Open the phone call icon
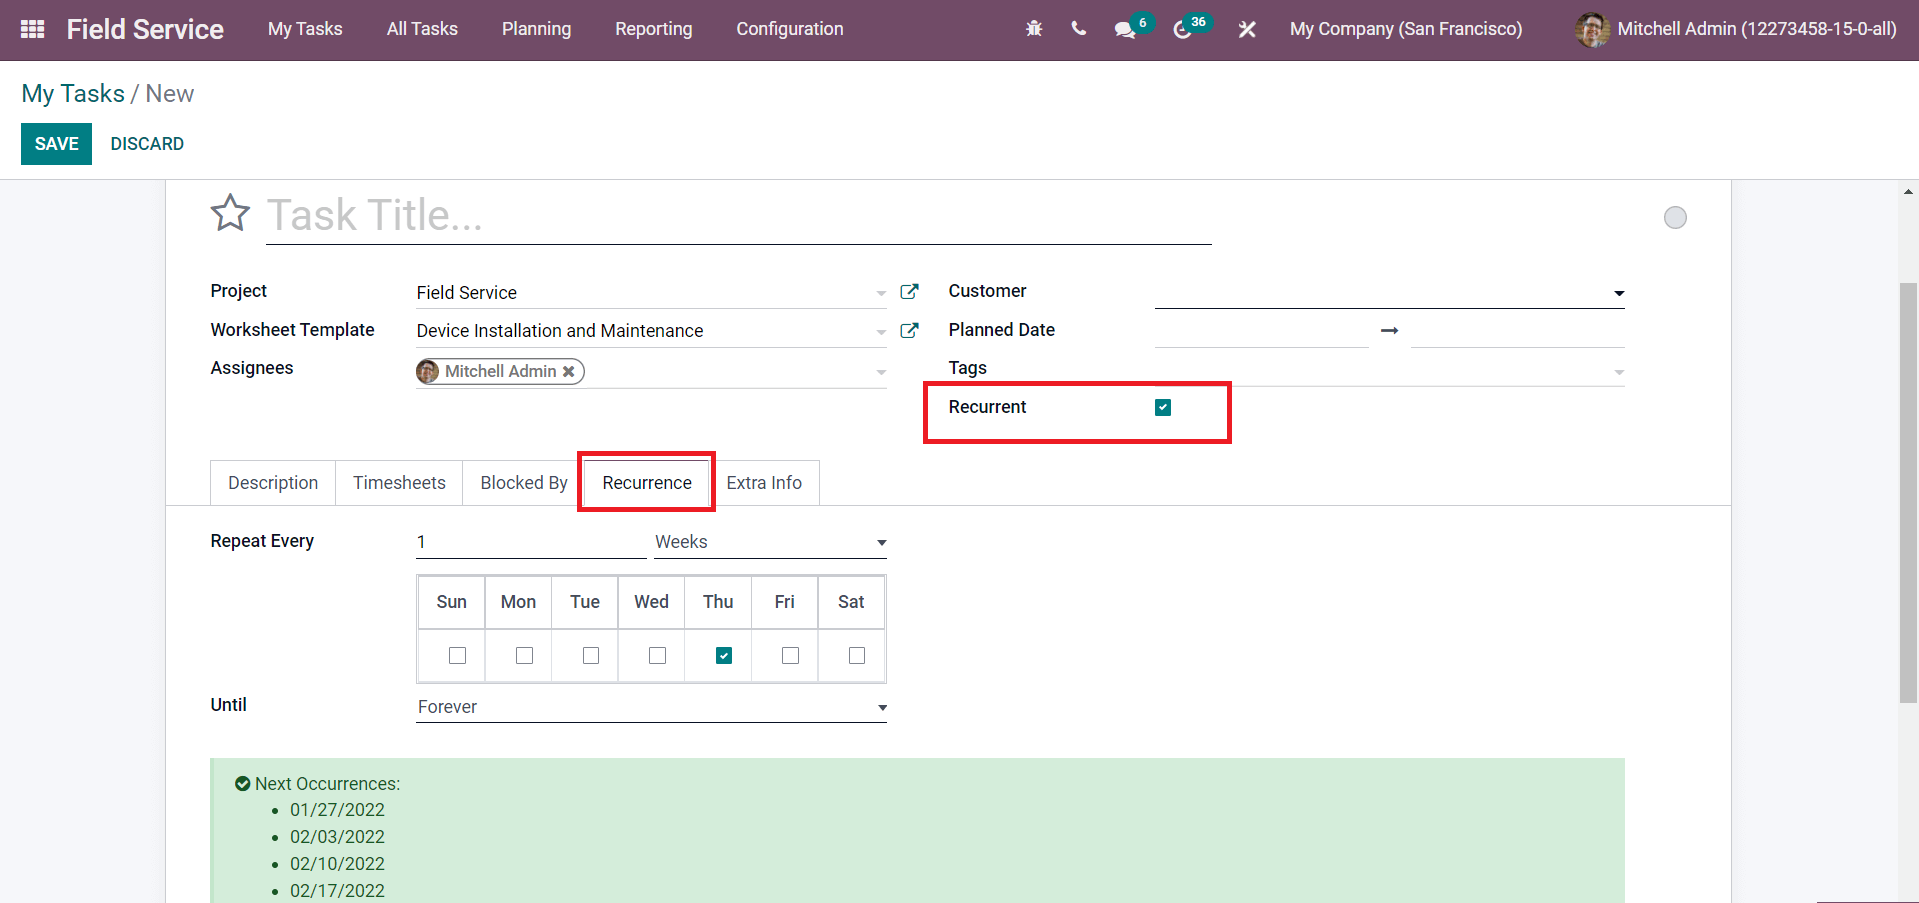 coord(1078,29)
